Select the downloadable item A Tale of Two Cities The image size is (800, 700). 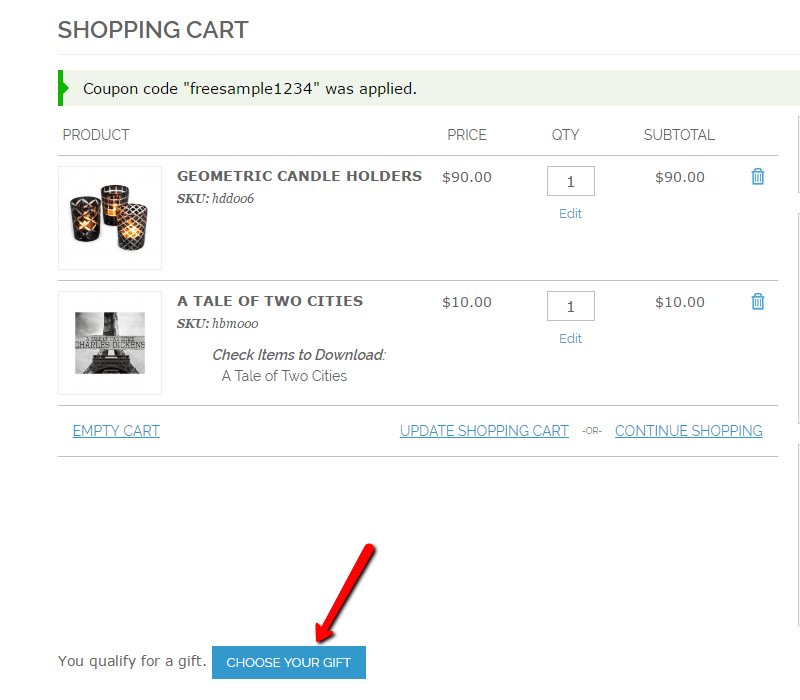click(x=284, y=376)
